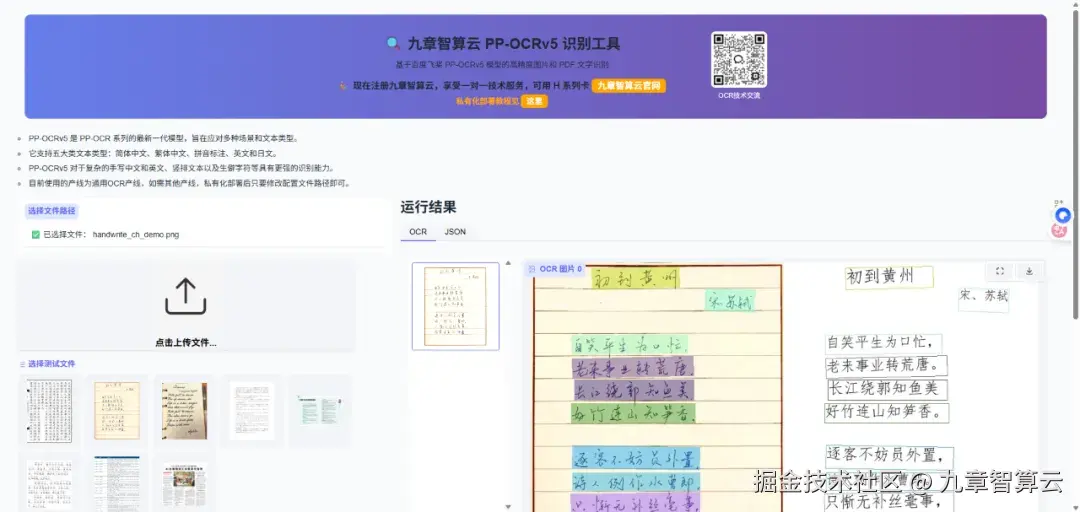
Task: Click the green check next to 已选择文件
Action: point(36,234)
